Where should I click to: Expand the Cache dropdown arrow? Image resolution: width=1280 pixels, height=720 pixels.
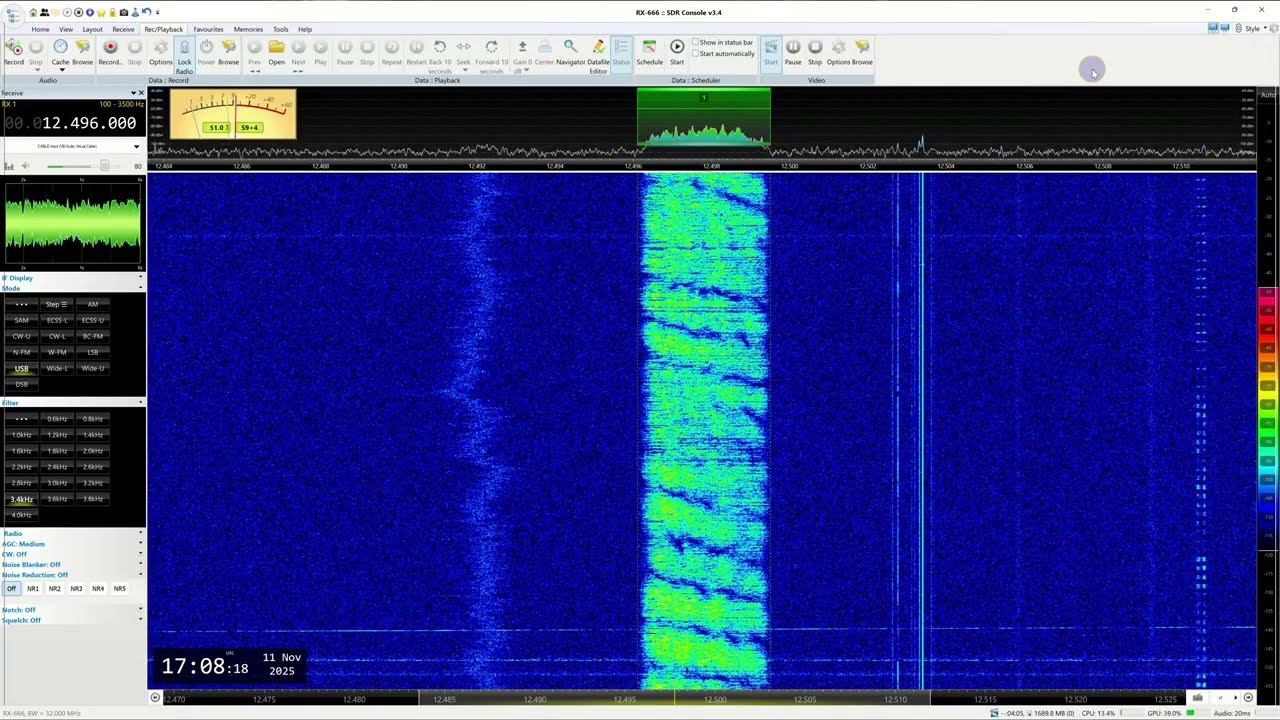click(60, 70)
